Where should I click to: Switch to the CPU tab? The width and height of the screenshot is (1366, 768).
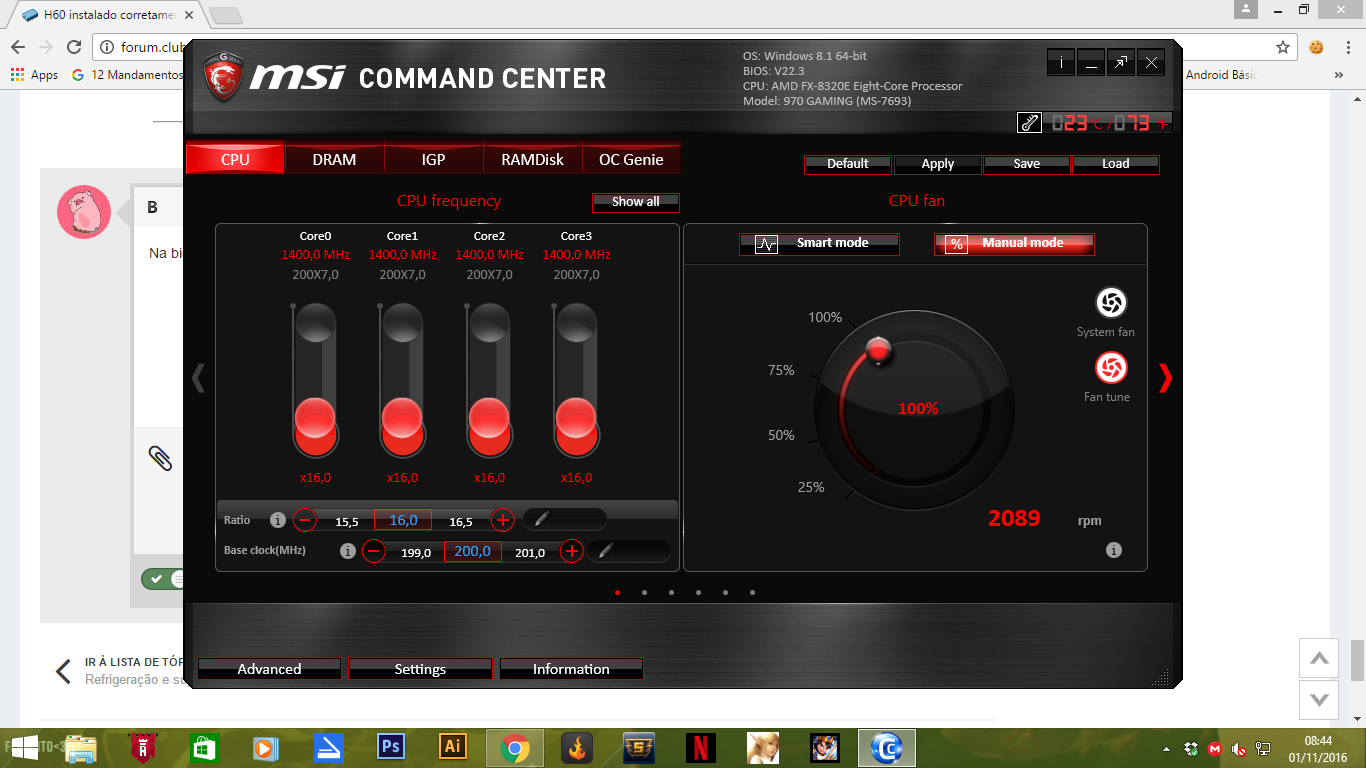point(235,159)
